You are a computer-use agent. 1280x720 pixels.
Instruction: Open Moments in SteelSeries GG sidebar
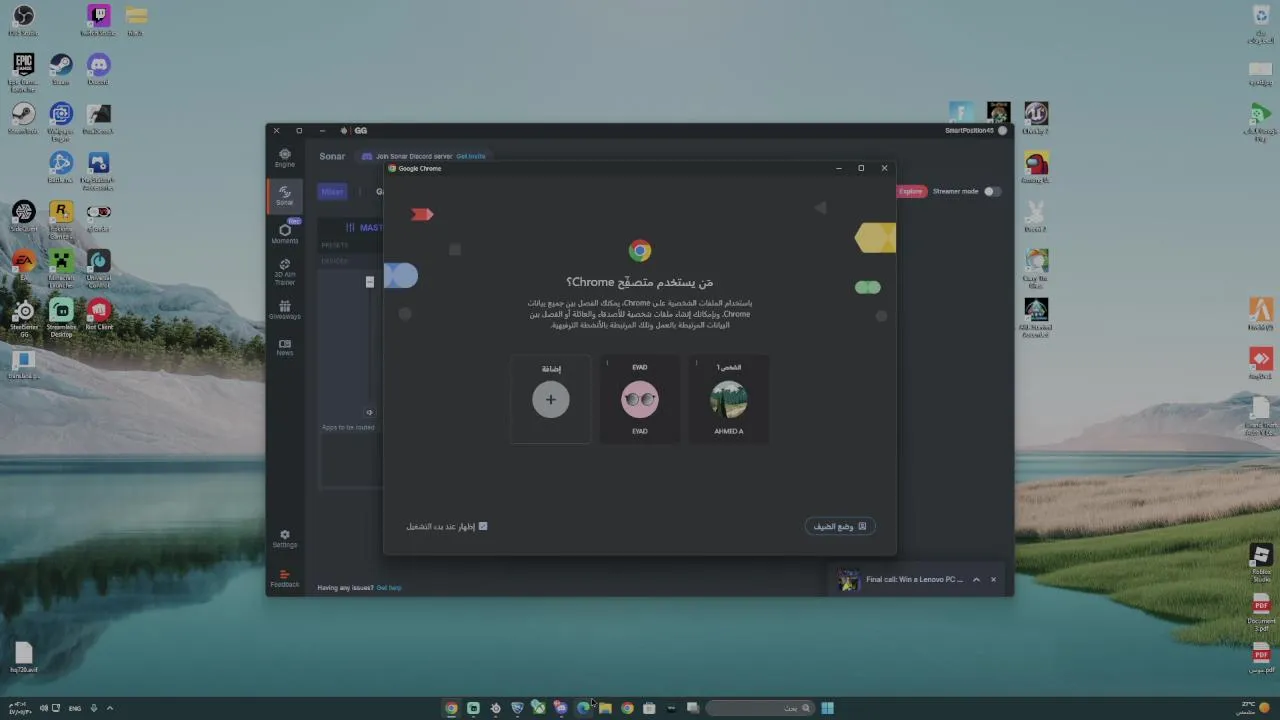285,234
